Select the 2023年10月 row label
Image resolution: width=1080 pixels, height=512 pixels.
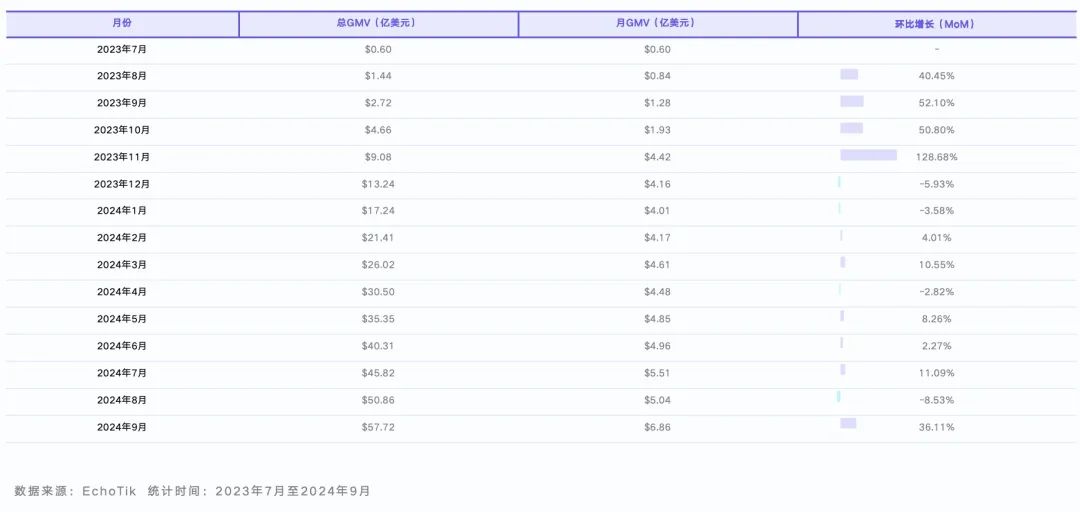(x=122, y=130)
